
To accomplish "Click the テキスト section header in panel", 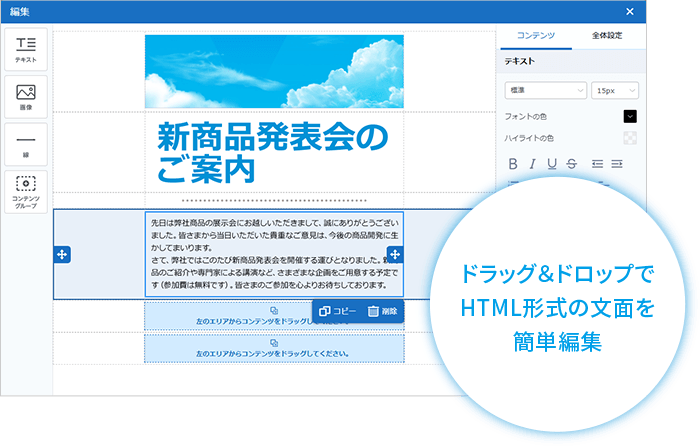I will click(x=519, y=61).
